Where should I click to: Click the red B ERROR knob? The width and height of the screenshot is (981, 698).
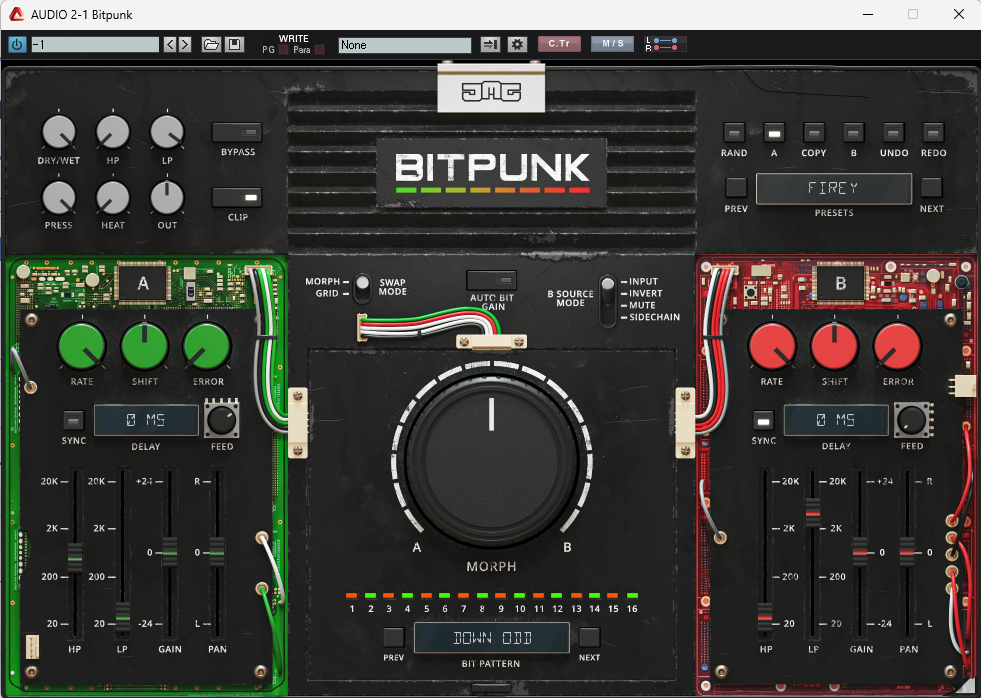point(898,346)
